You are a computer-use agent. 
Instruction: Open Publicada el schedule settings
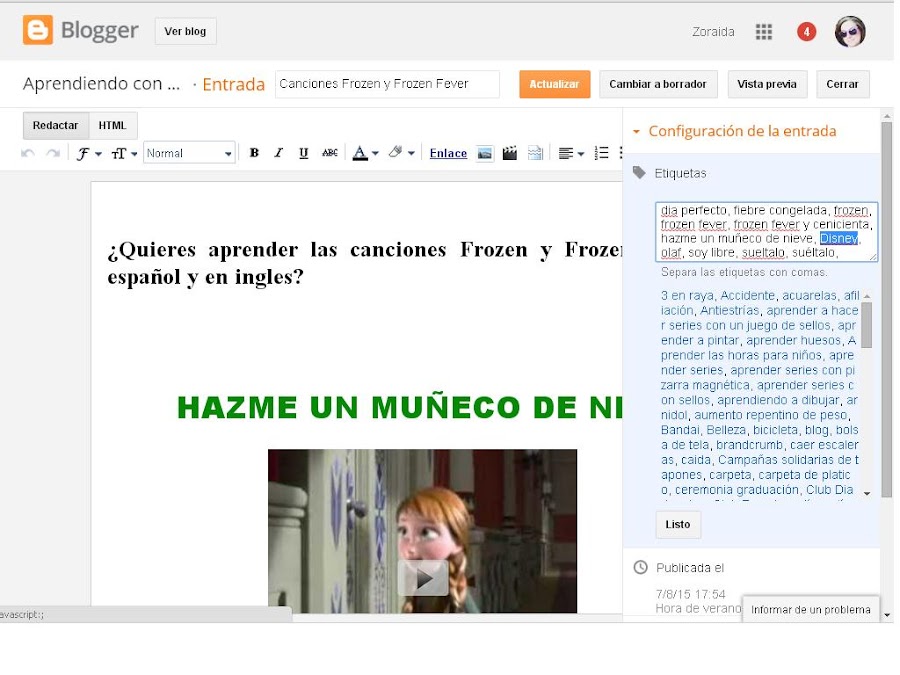(x=690, y=568)
